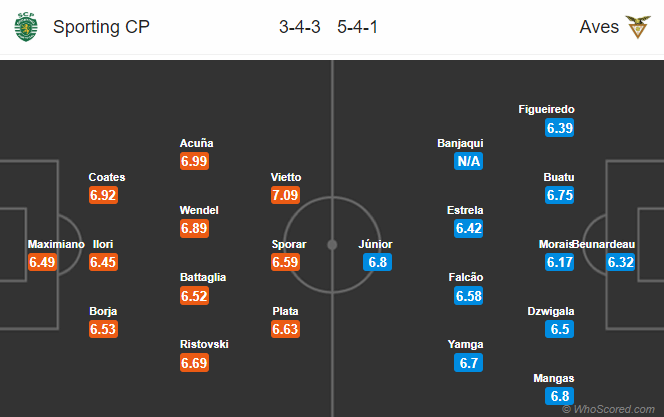Click the 3-4-3 formation label
The image size is (664, 417).
tap(300, 27)
